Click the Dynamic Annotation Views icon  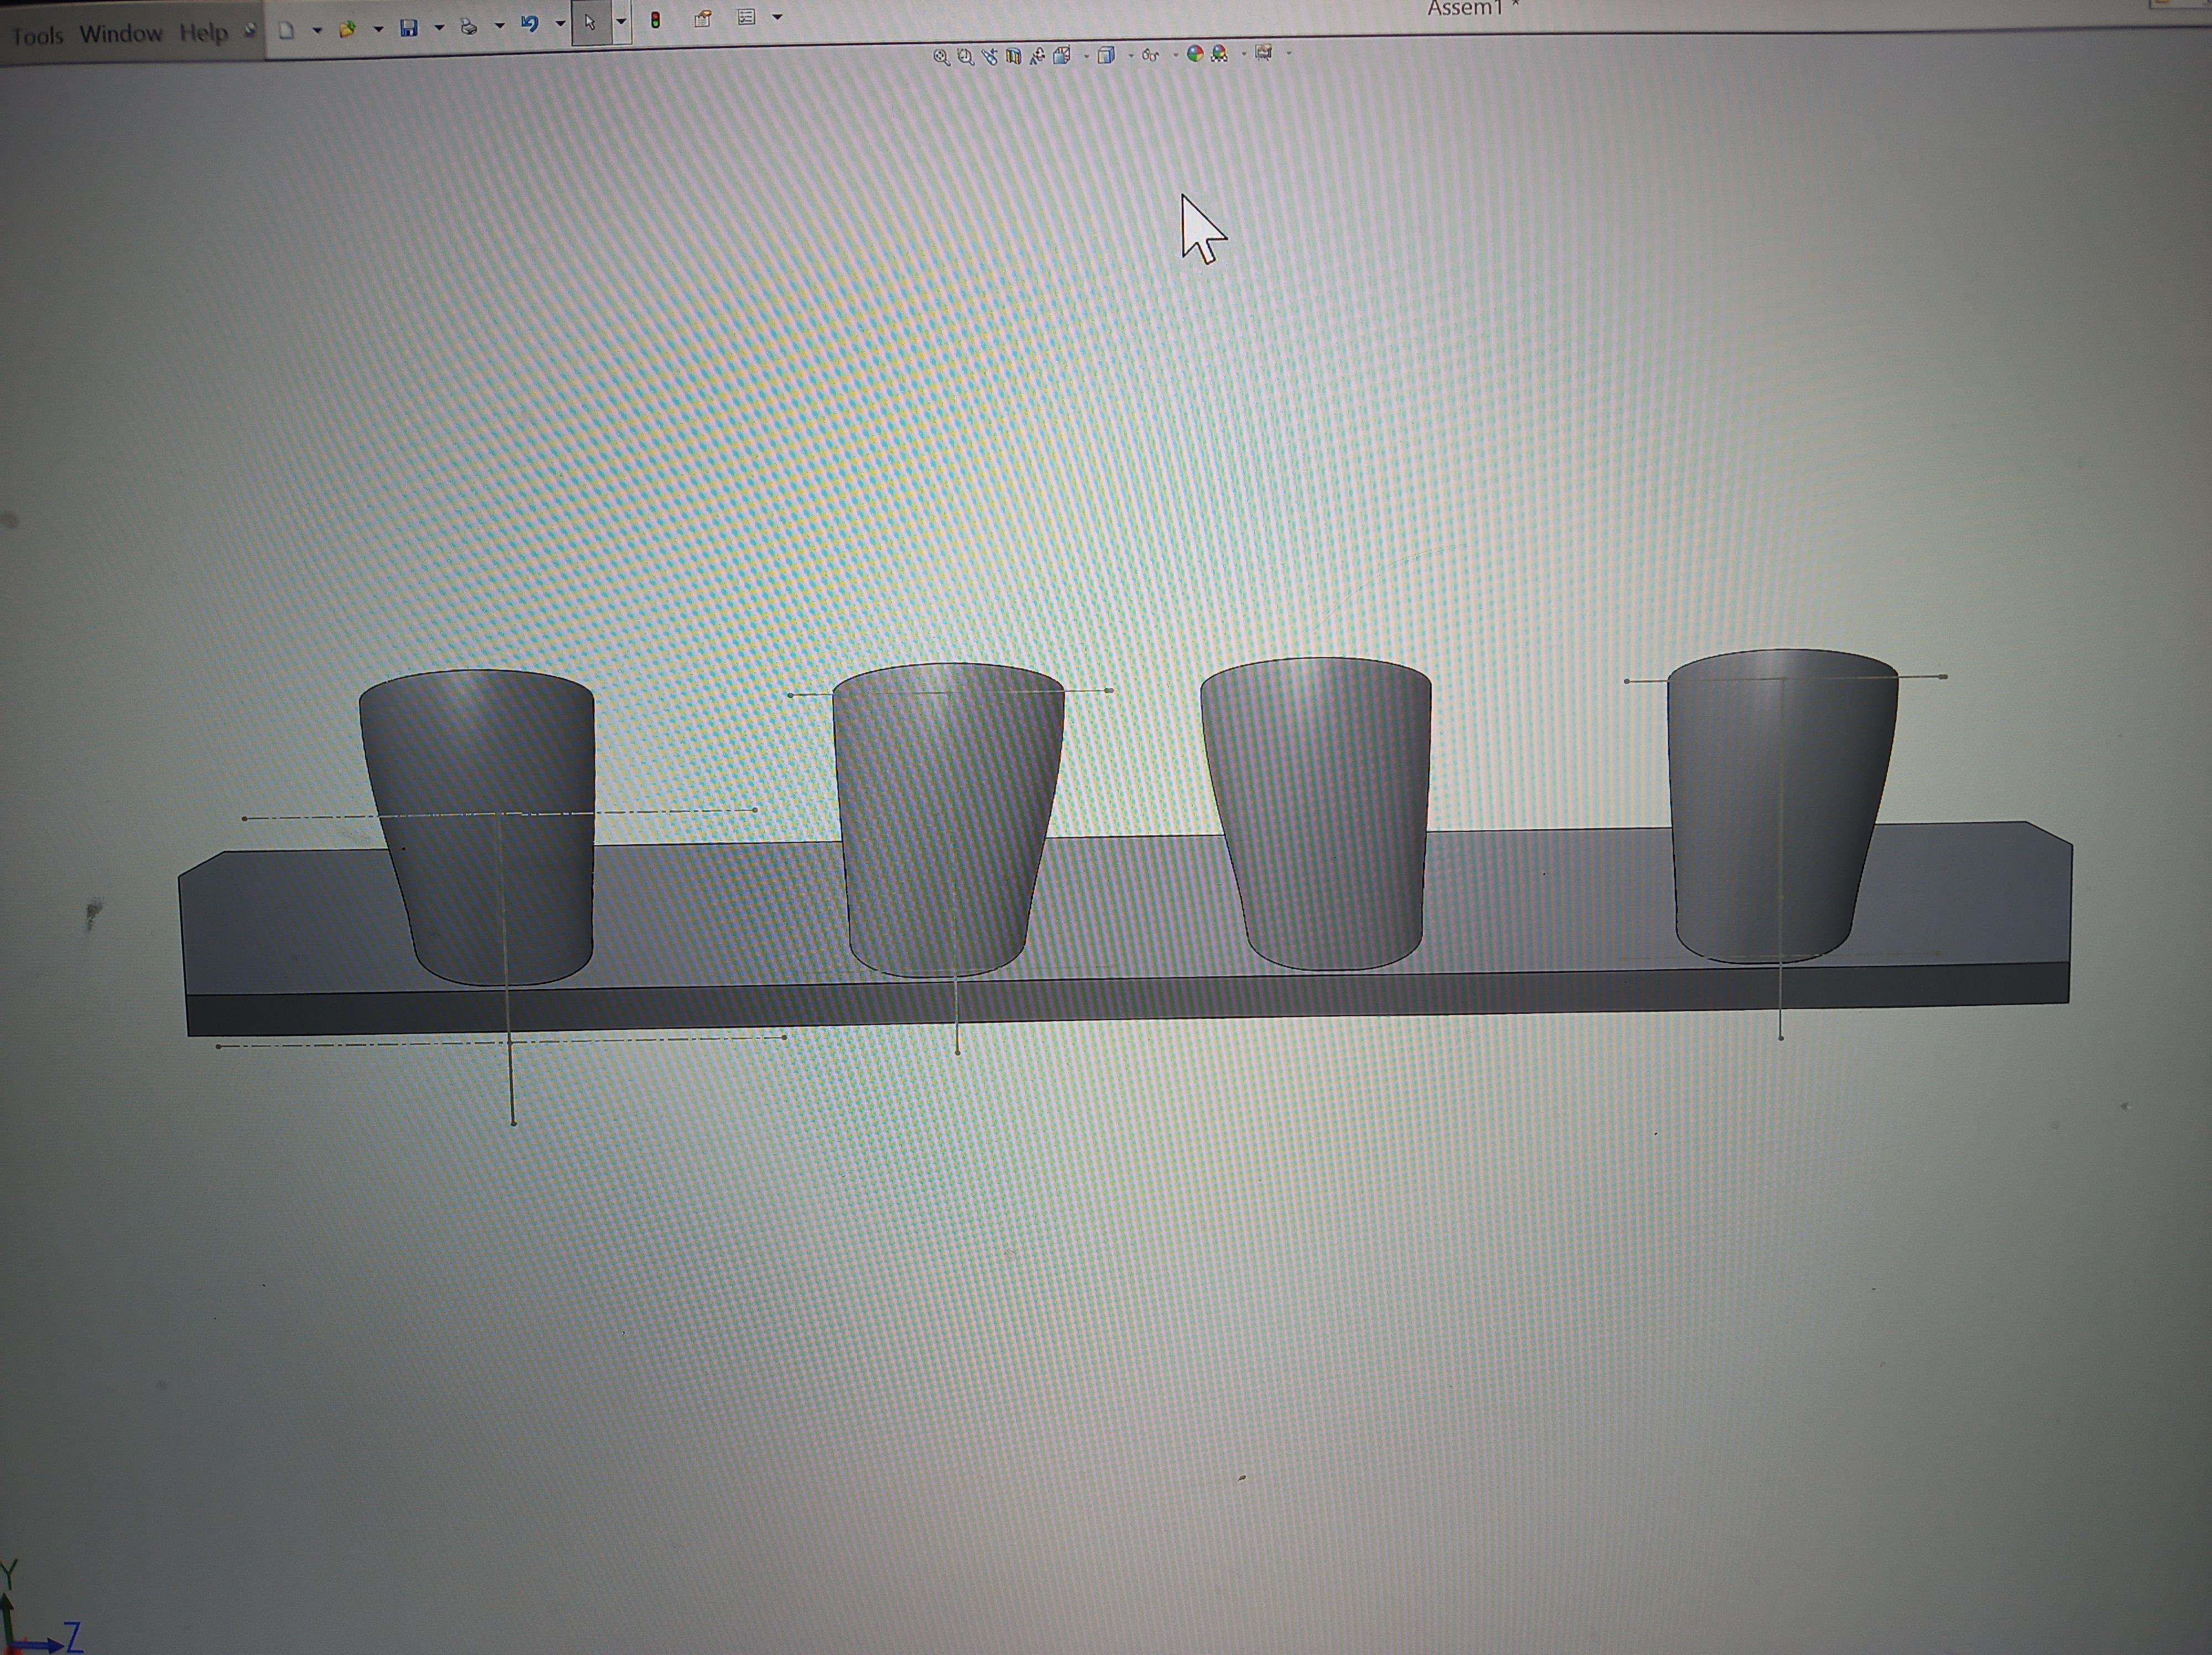(1038, 57)
